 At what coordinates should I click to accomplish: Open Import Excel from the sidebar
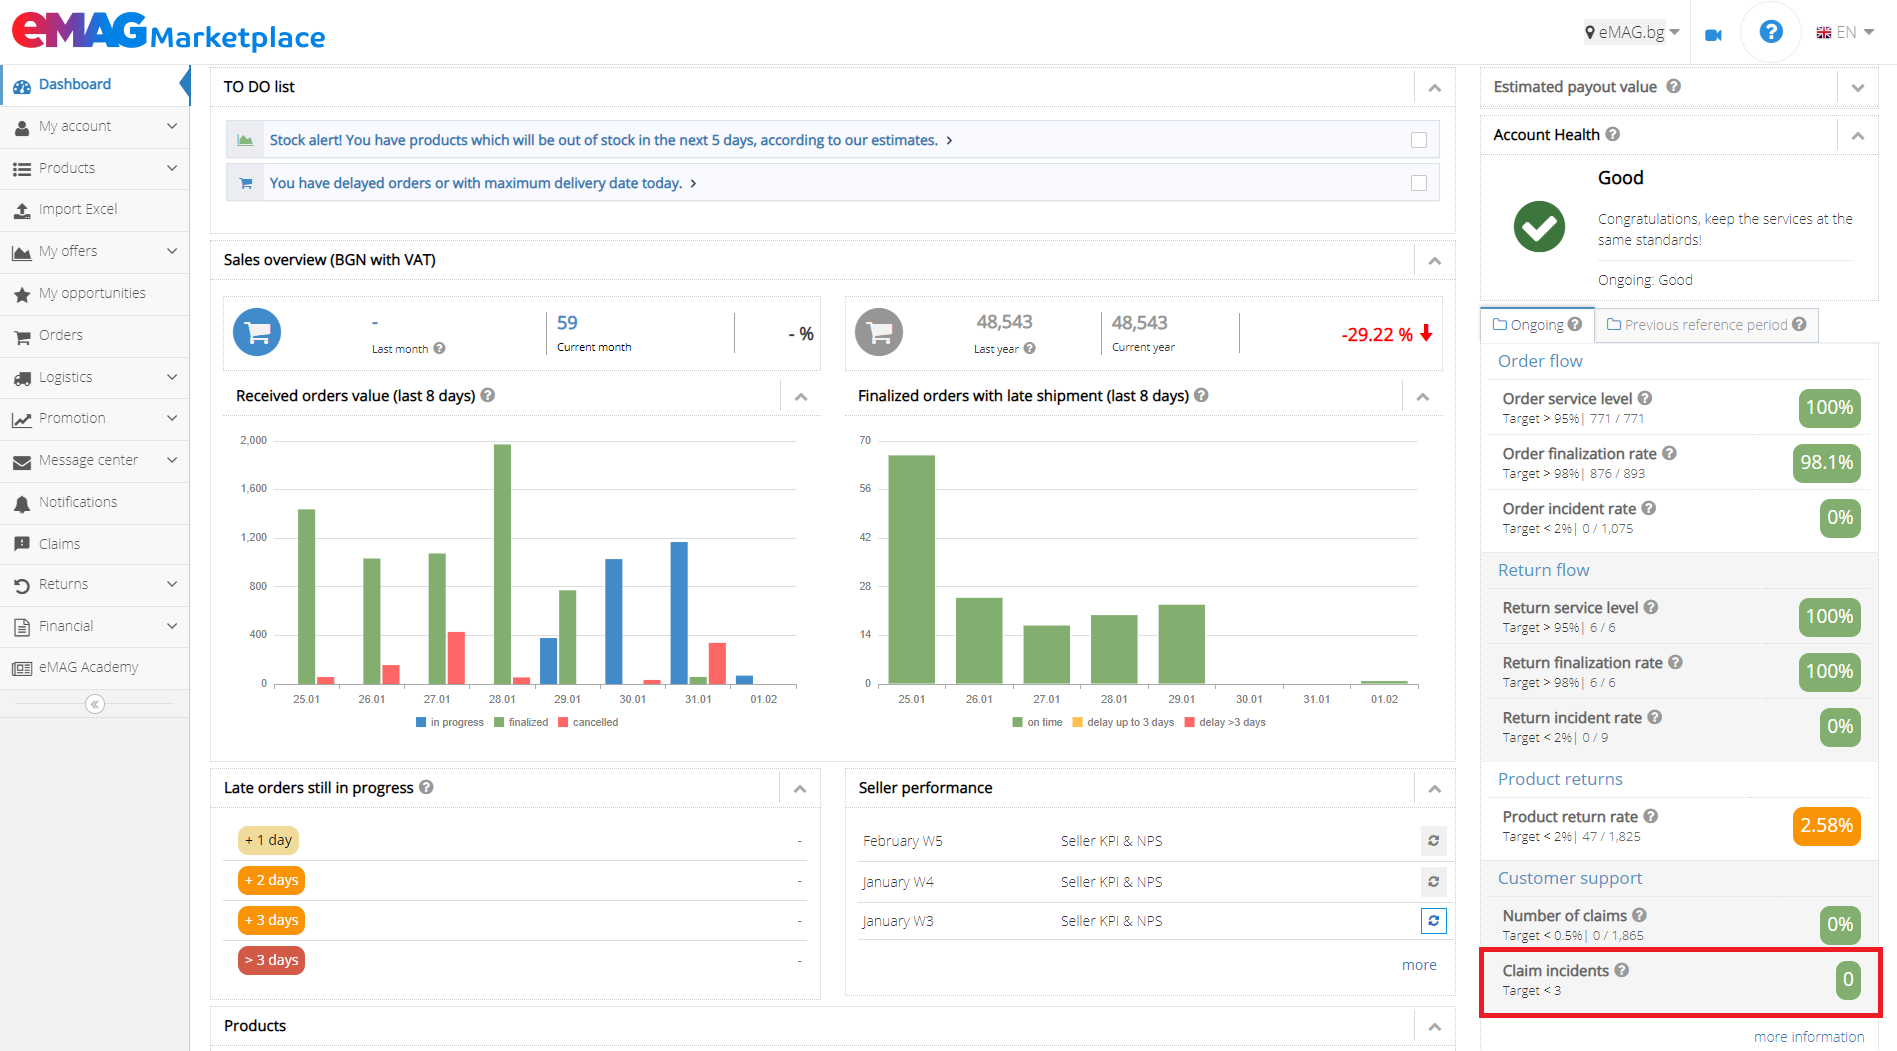(78, 209)
